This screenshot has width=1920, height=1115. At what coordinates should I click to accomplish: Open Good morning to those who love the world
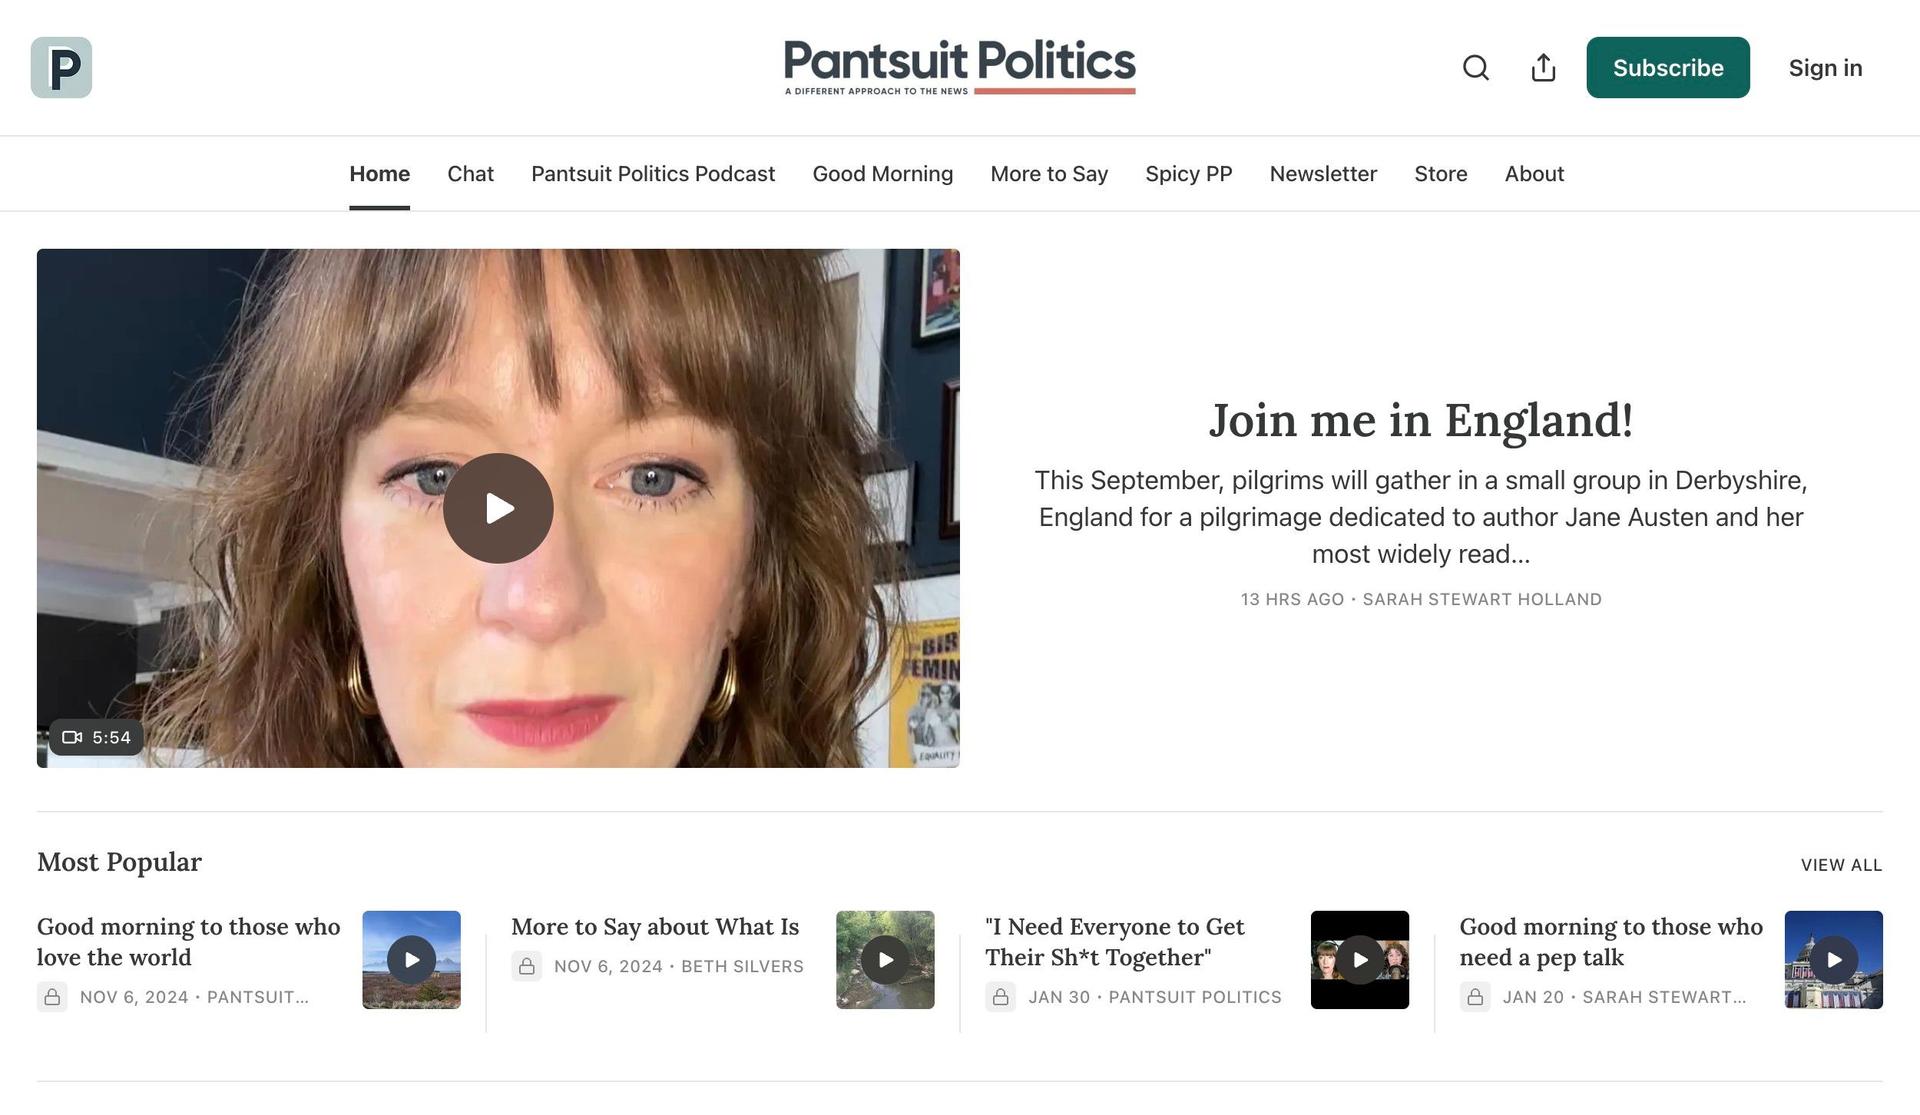point(189,942)
